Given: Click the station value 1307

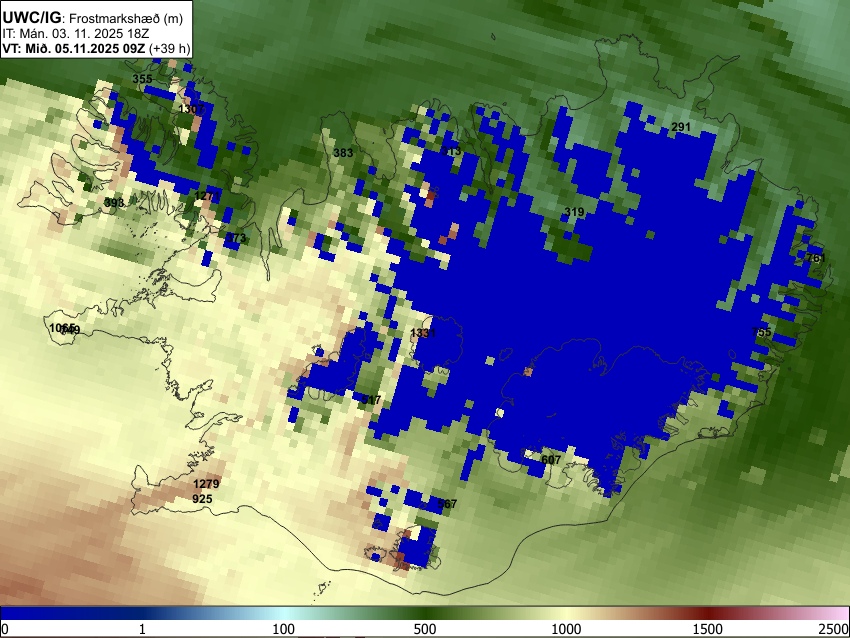Looking at the screenshot, I should 191,109.
